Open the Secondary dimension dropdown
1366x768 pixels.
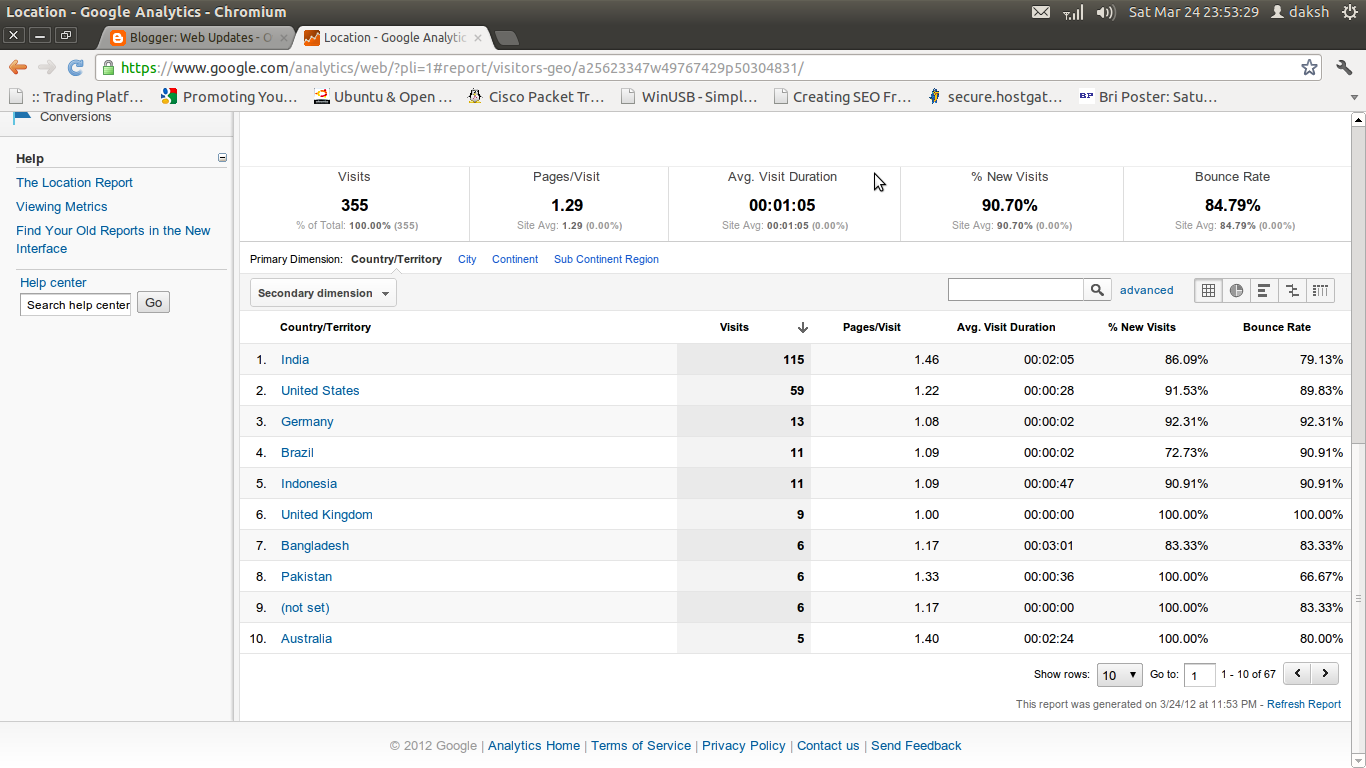point(322,293)
